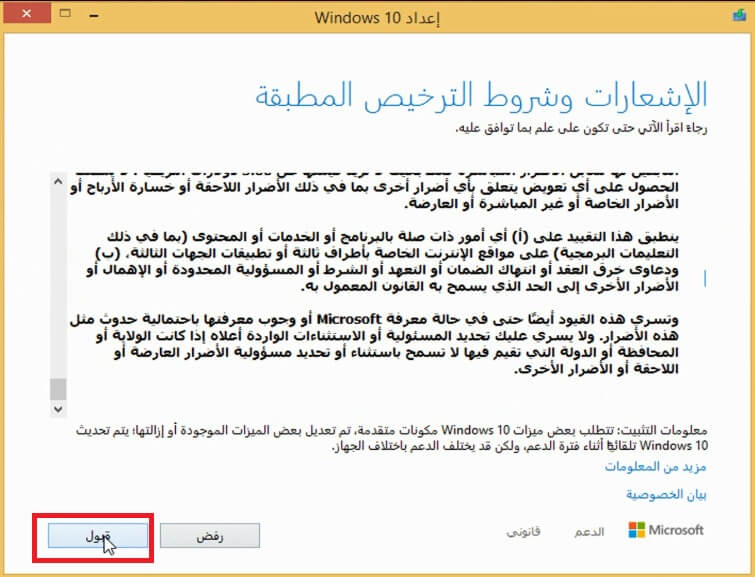The image size is (755, 577).
Task: Click the Microsoft logo
Action: tap(666, 530)
